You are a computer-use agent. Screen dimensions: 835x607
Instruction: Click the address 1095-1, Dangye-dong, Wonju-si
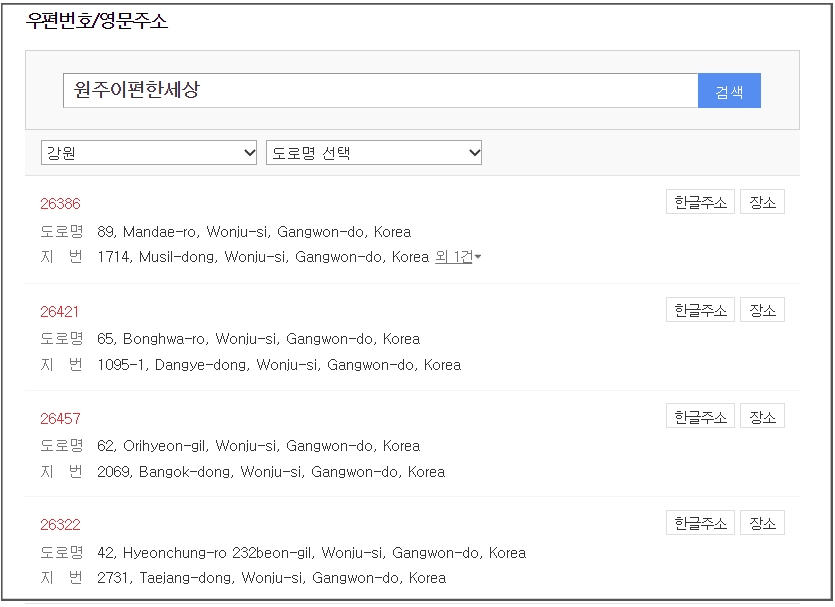[279, 365]
